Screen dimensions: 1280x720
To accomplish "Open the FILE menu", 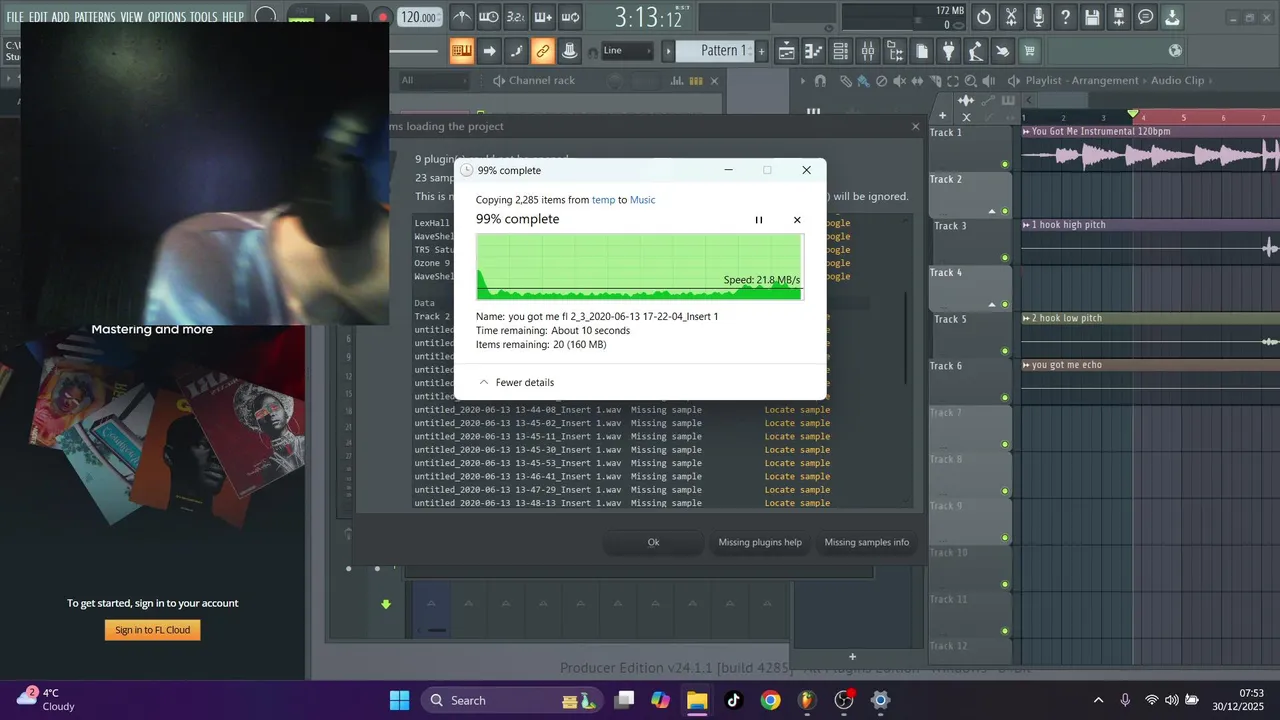I will click(14, 17).
